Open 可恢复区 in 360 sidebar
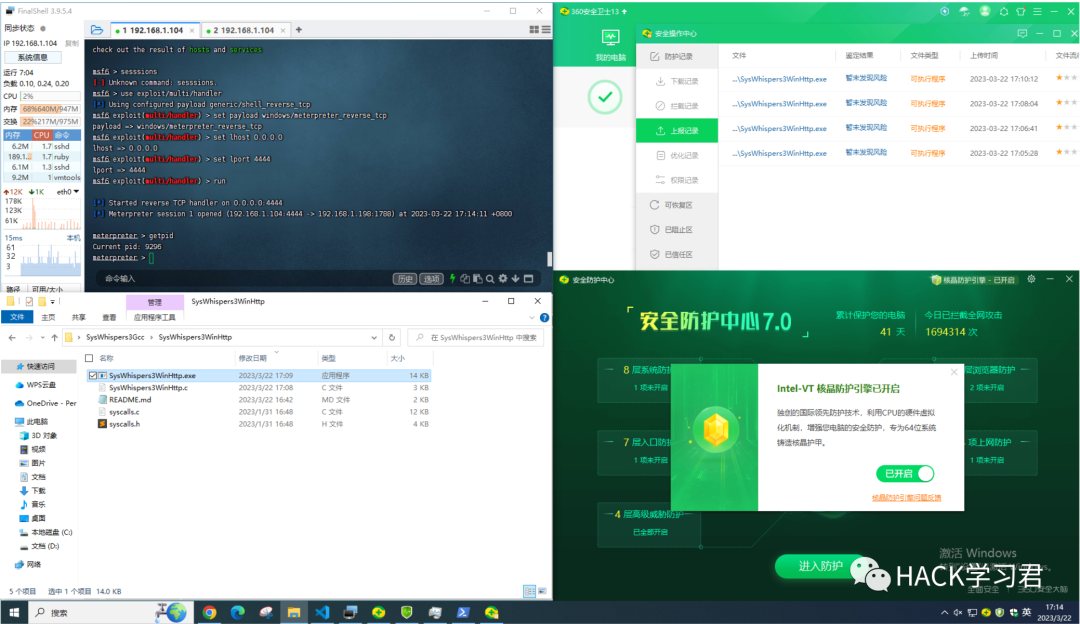 (x=676, y=205)
